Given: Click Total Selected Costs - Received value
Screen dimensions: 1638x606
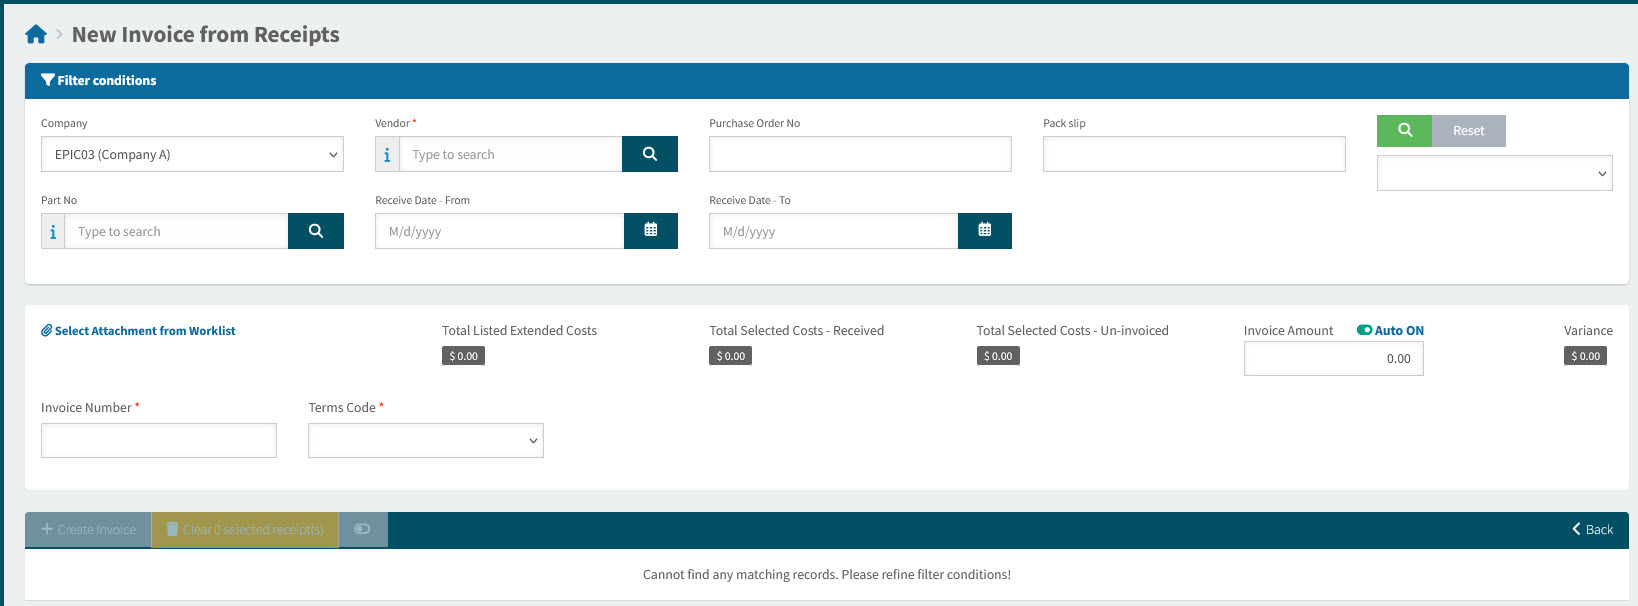Looking at the screenshot, I should tap(731, 356).
